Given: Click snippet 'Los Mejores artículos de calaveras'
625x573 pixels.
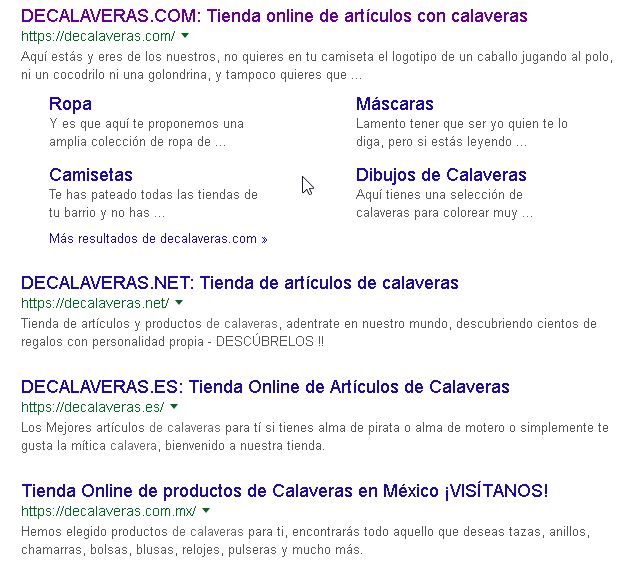Looking at the screenshot, I should click(x=315, y=437).
